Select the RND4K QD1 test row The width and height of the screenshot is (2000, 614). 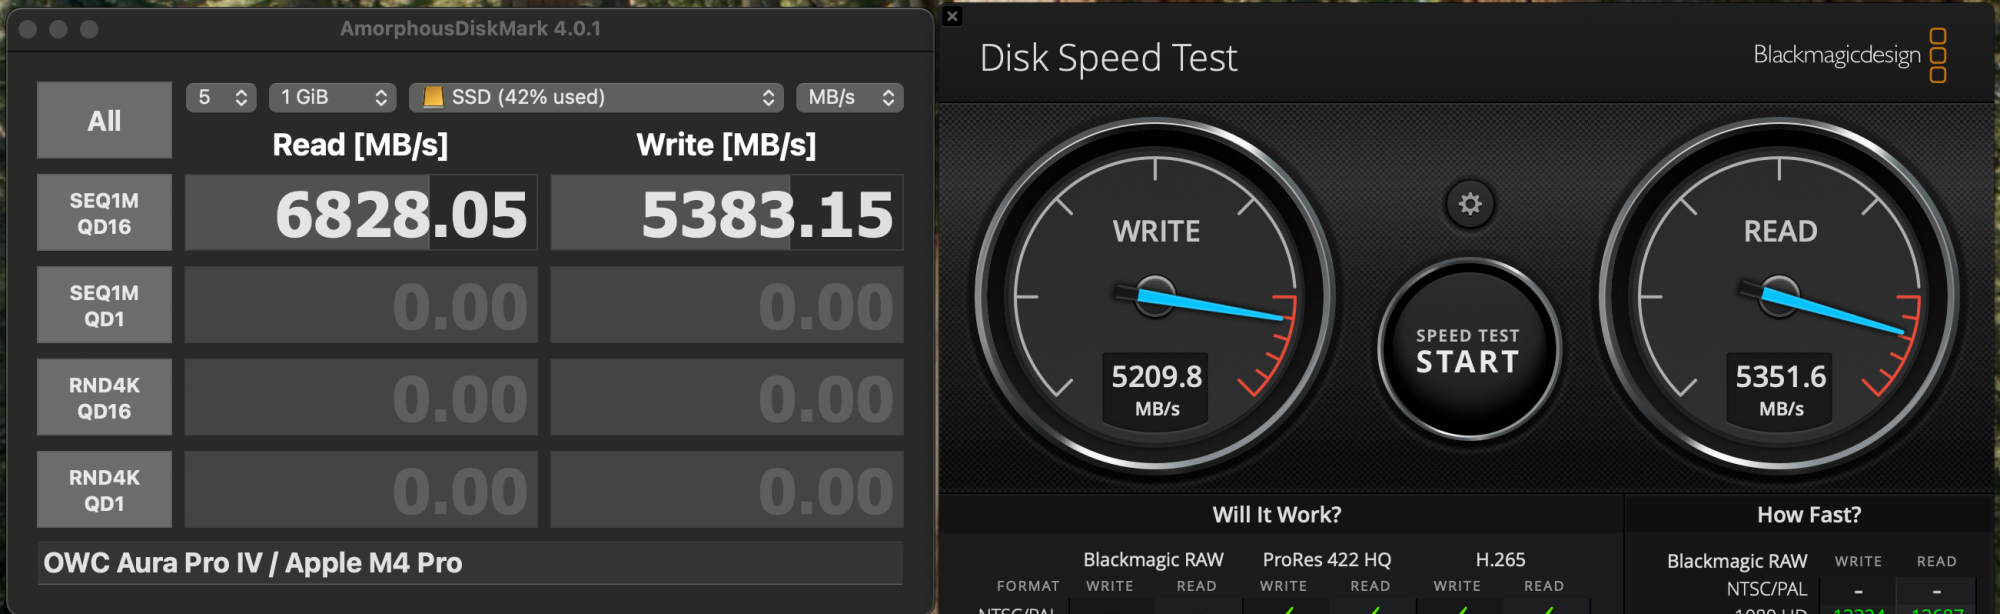tap(104, 488)
